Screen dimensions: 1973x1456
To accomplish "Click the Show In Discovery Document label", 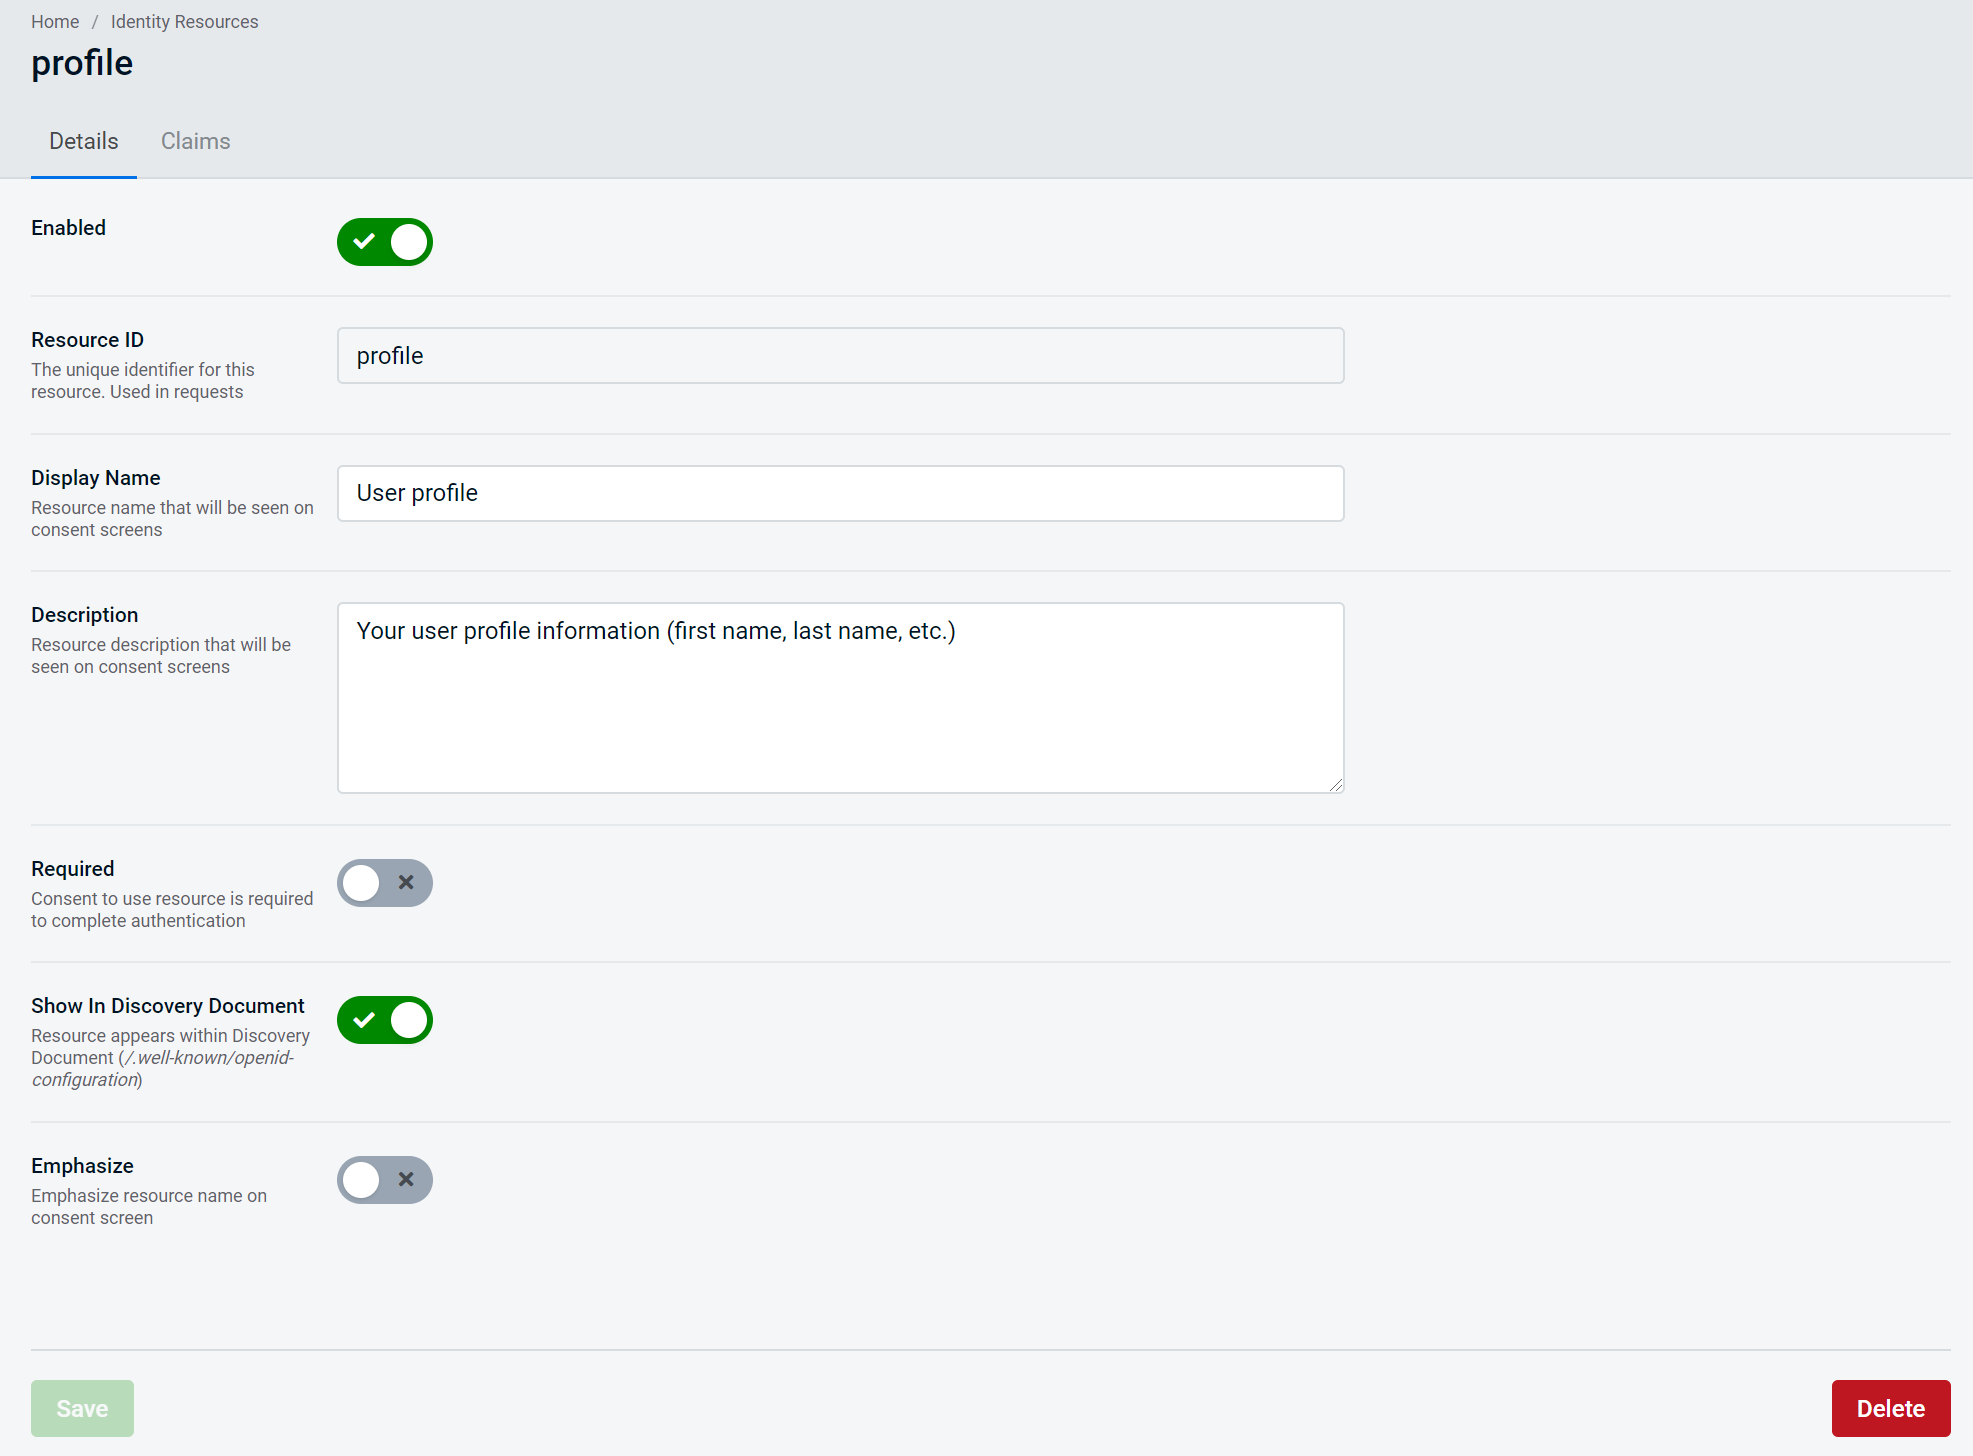I will pyautogui.click(x=168, y=1006).
